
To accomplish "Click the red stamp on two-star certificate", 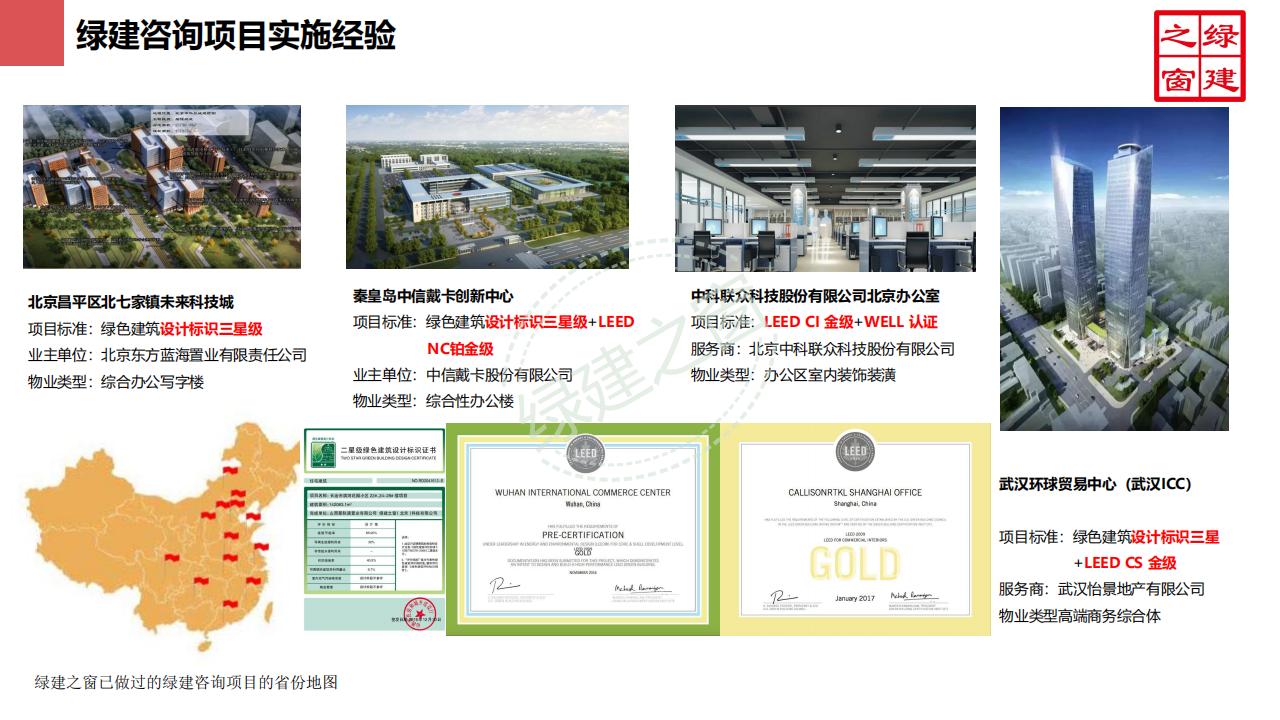I will (421, 614).
